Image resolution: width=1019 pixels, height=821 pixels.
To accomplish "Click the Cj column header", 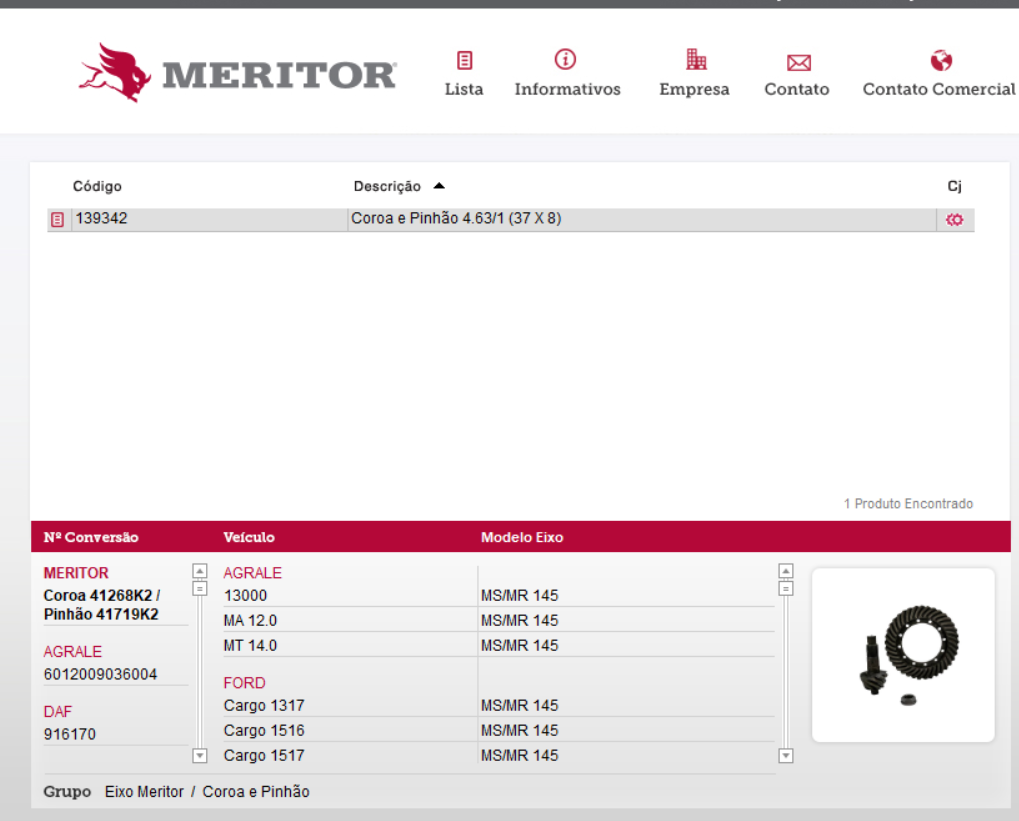I will [954, 187].
